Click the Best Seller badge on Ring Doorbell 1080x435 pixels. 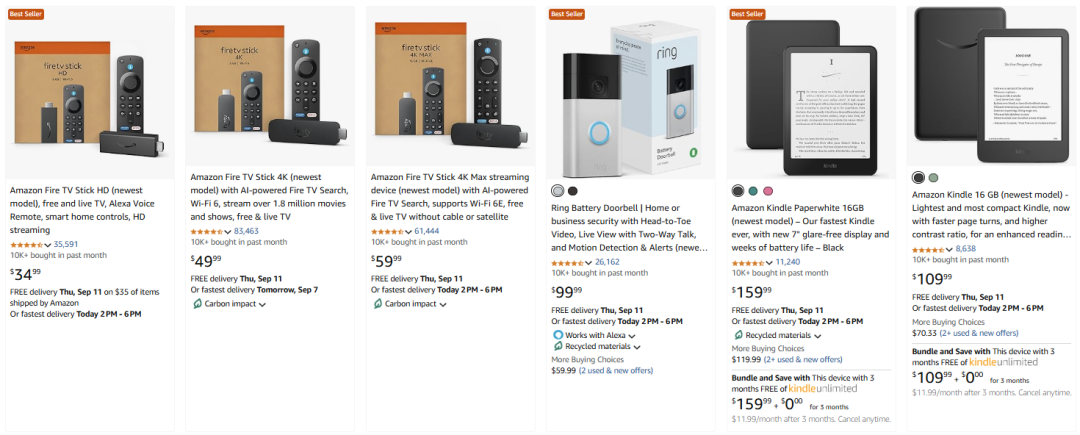pyautogui.click(x=566, y=13)
